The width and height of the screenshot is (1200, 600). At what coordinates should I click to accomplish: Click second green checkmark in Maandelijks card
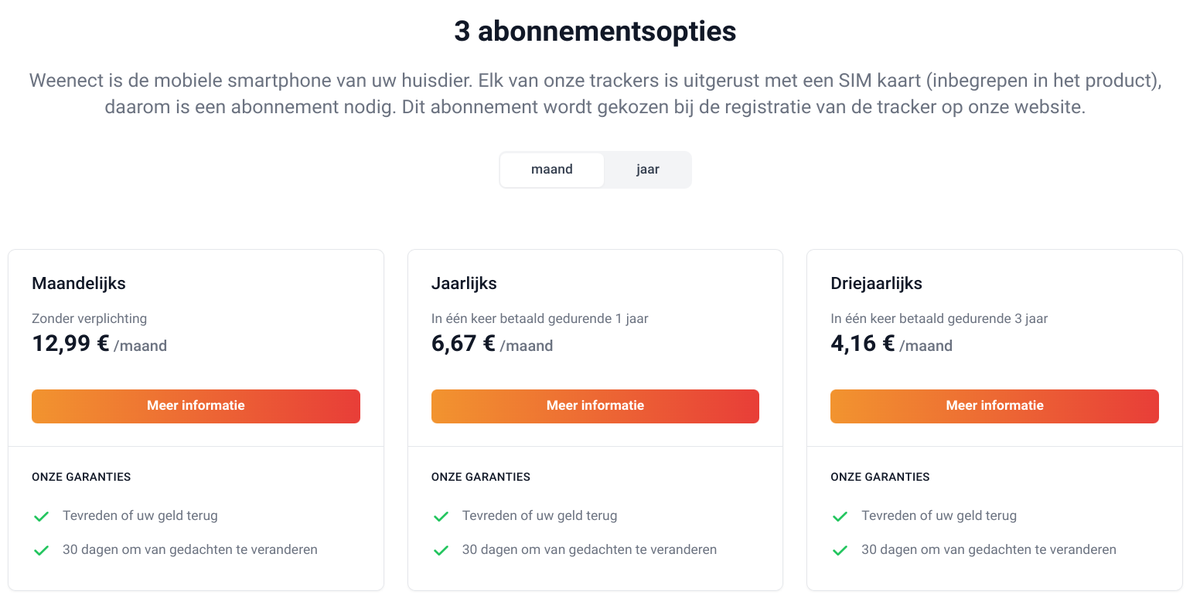click(42, 550)
